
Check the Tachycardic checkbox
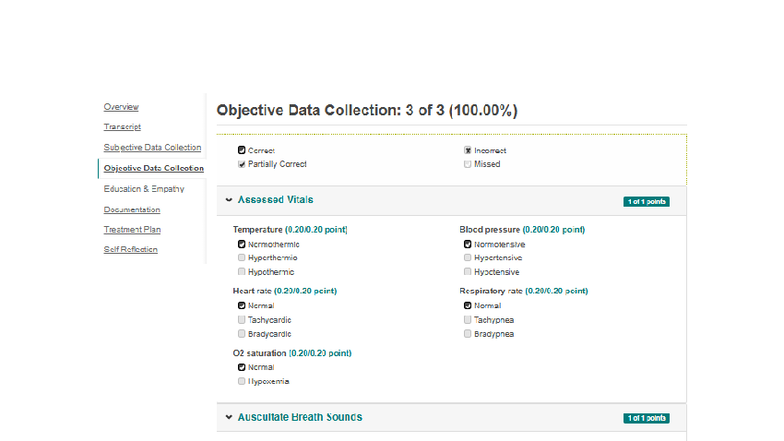(242, 320)
